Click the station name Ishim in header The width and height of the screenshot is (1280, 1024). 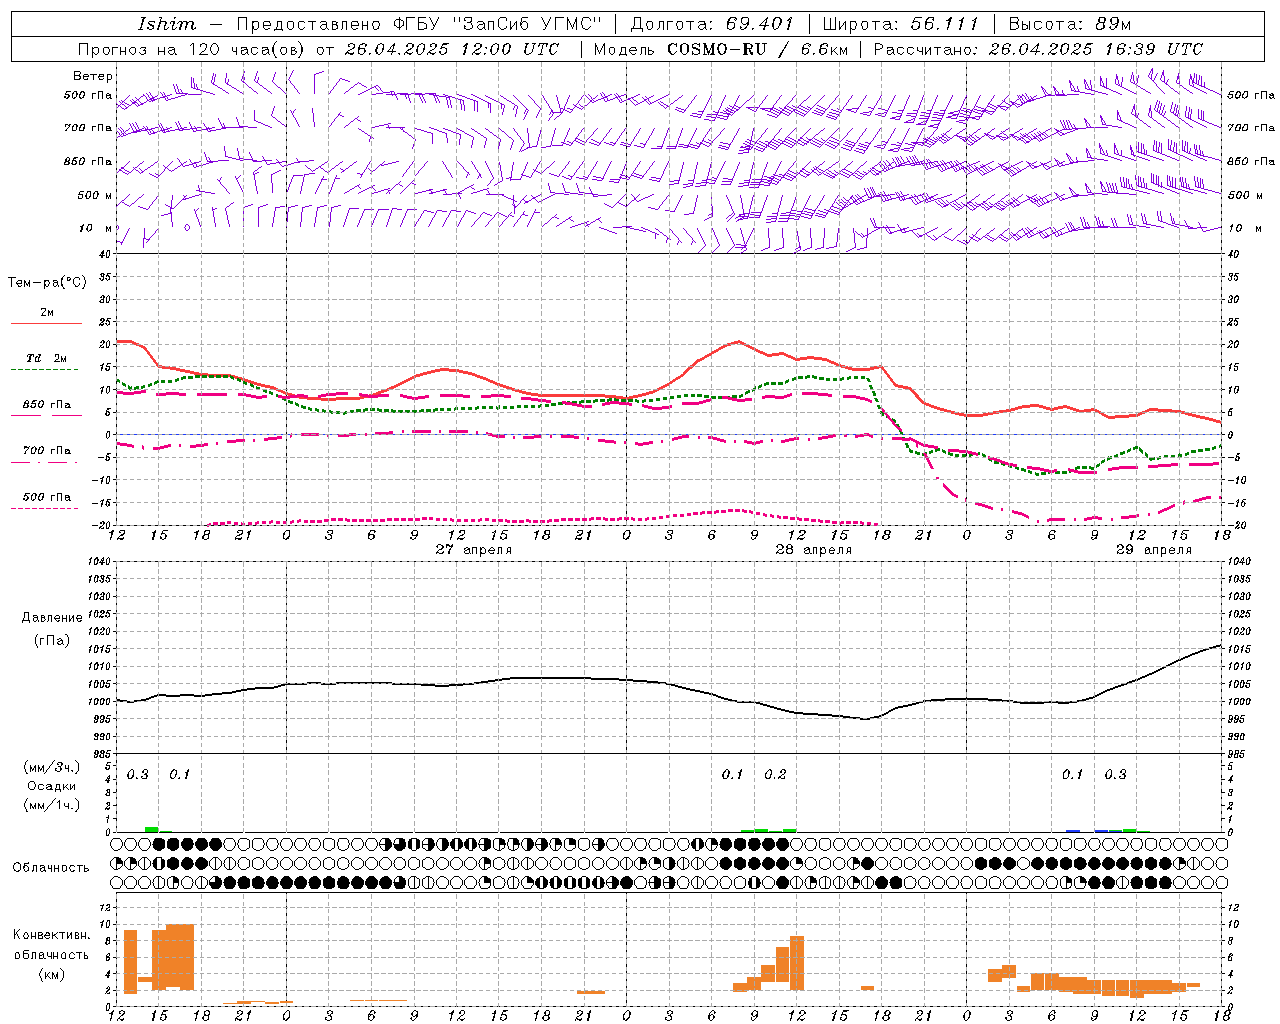167,23
